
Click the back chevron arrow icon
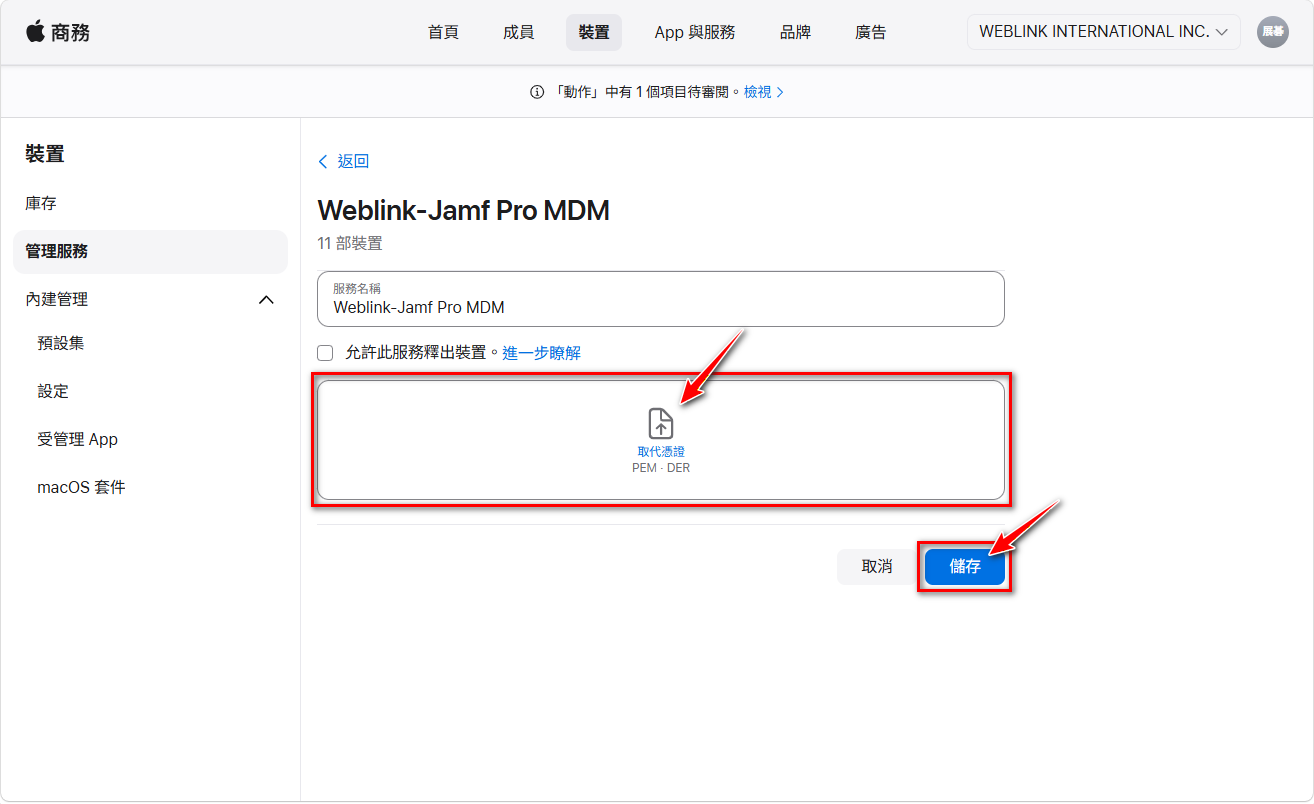click(x=323, y=162)
